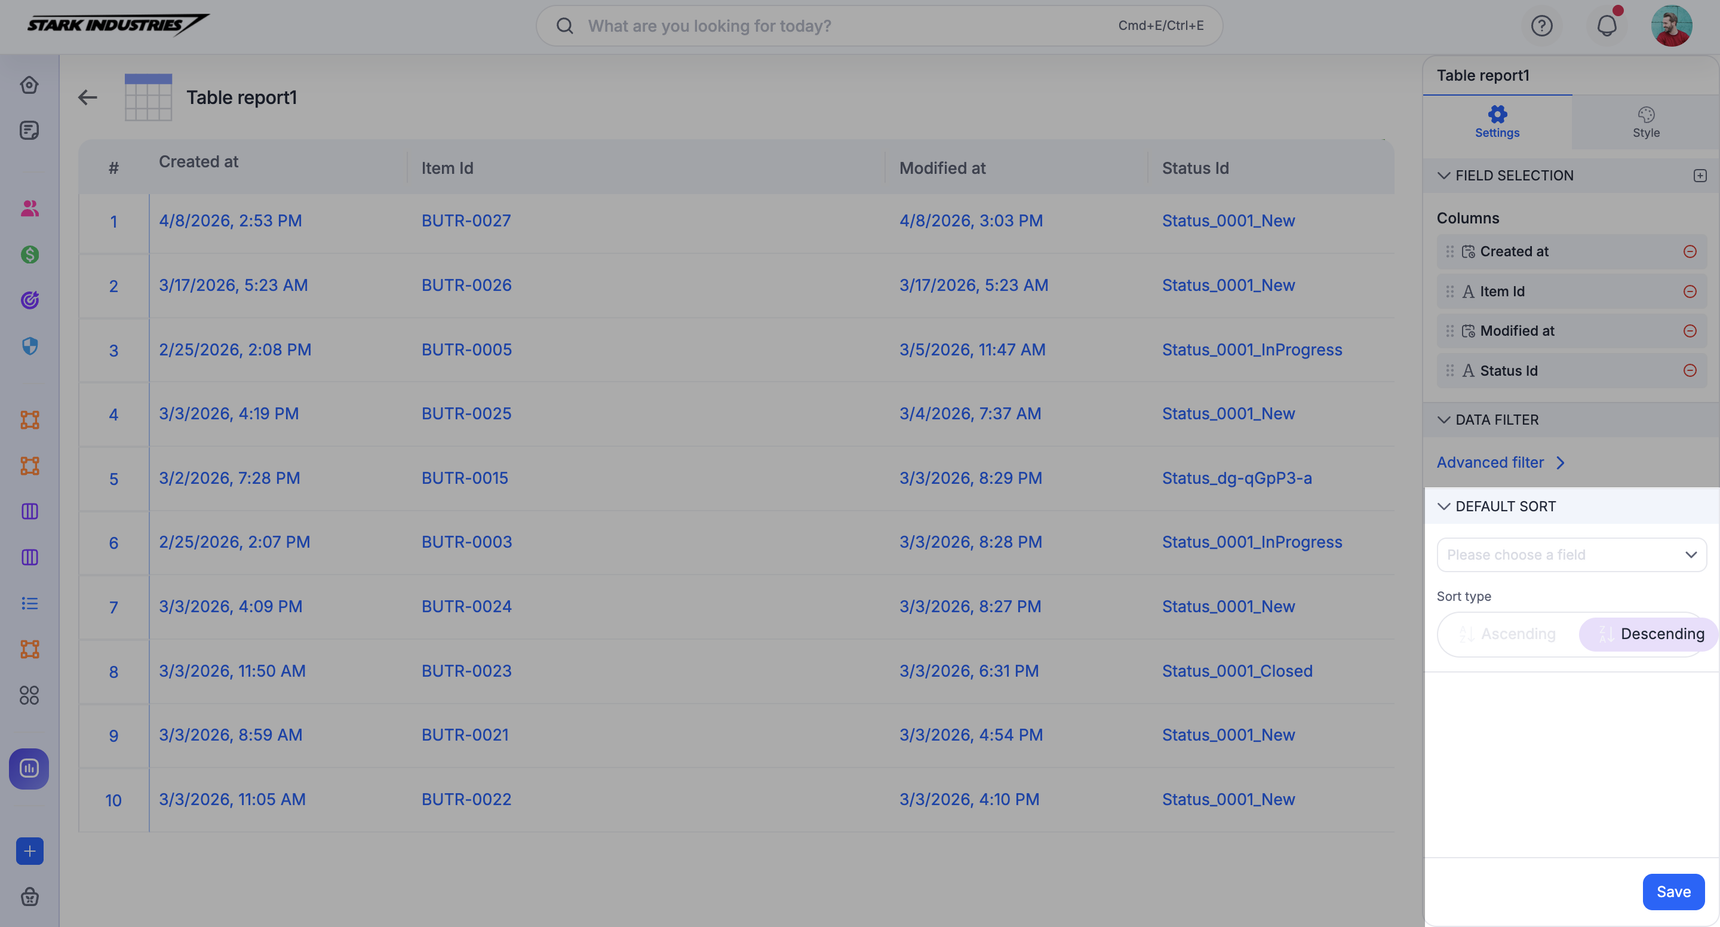The height and width of the screenshot is (927, 1720).
Task: Remove the Created at column
Action: 1689,252
